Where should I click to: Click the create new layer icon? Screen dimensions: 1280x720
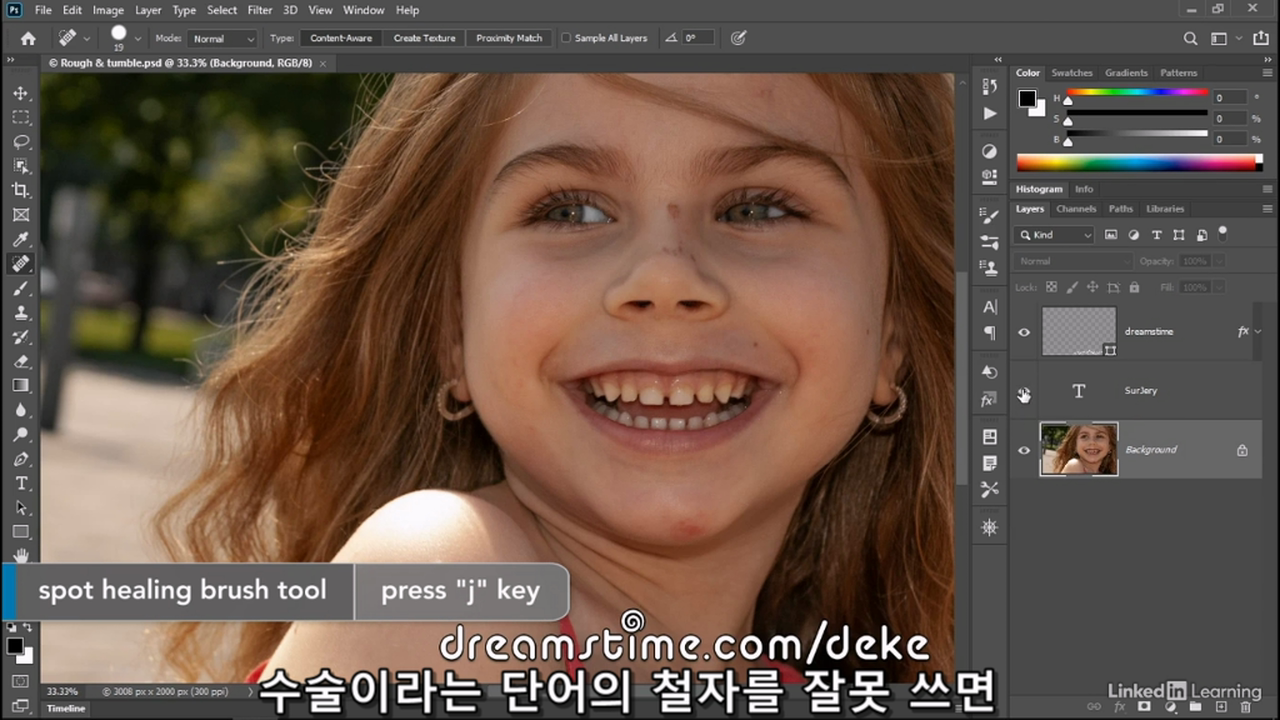pos(1220,707)
